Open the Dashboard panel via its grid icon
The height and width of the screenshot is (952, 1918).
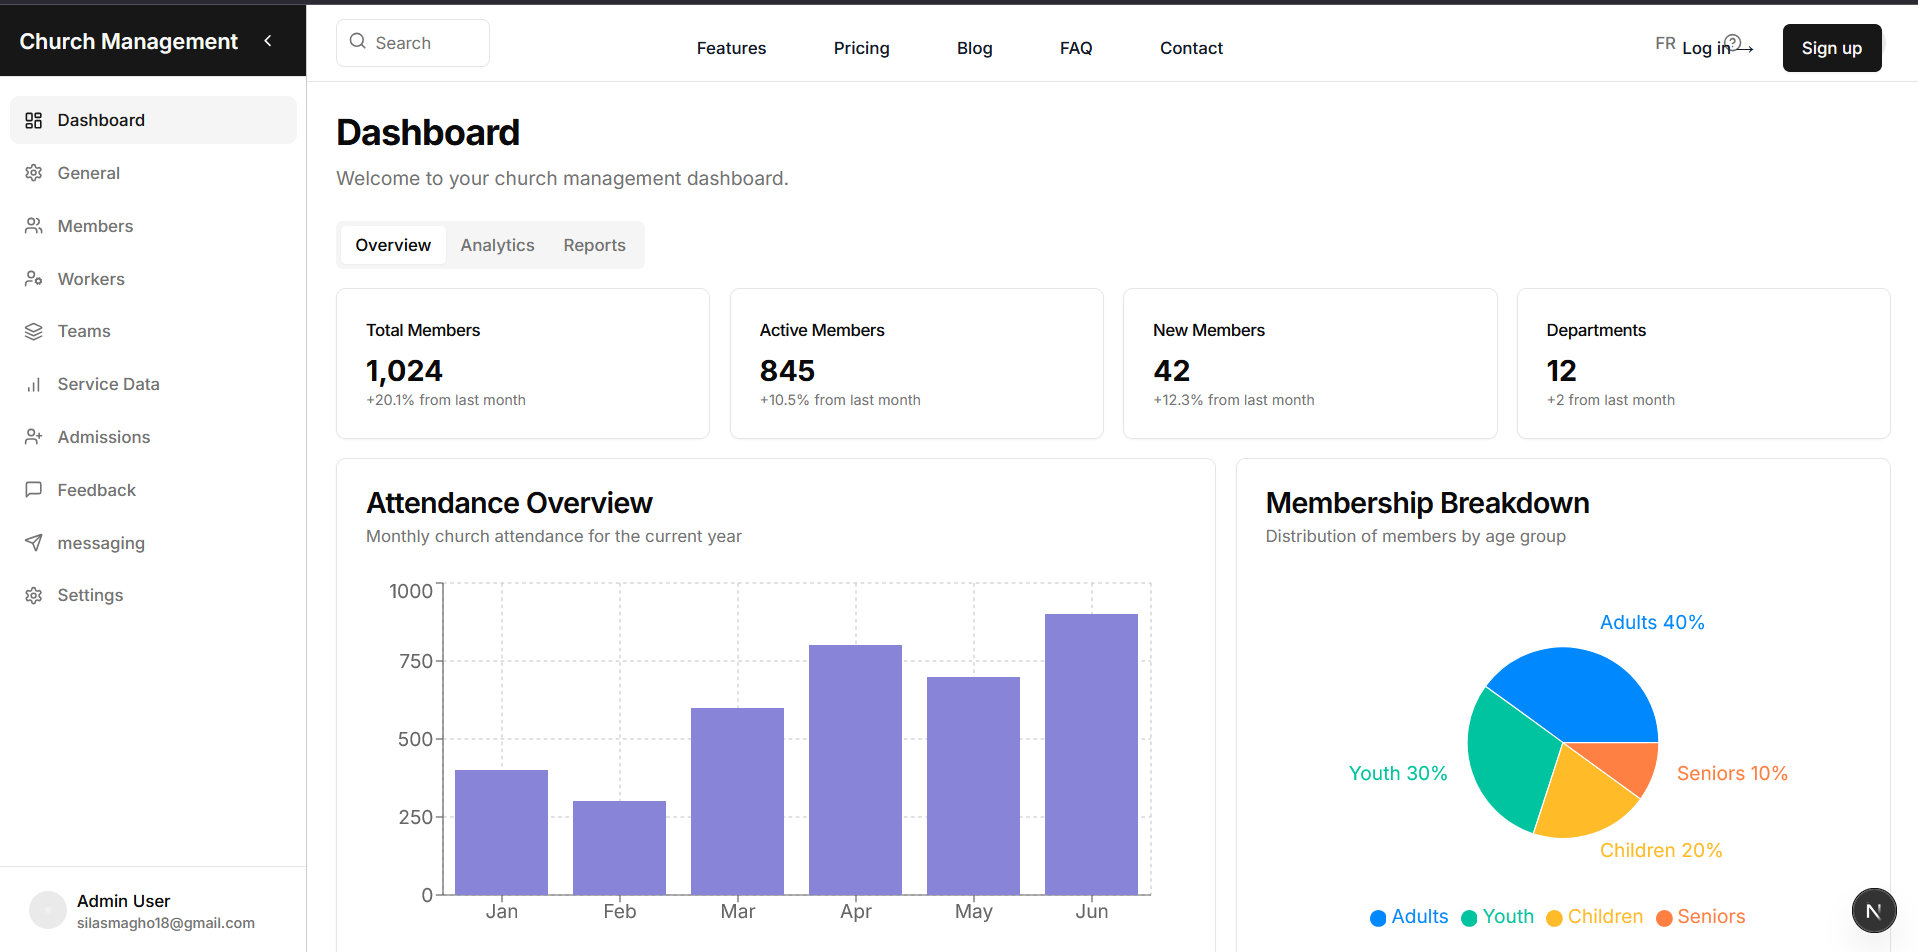[x=33, y=119]
